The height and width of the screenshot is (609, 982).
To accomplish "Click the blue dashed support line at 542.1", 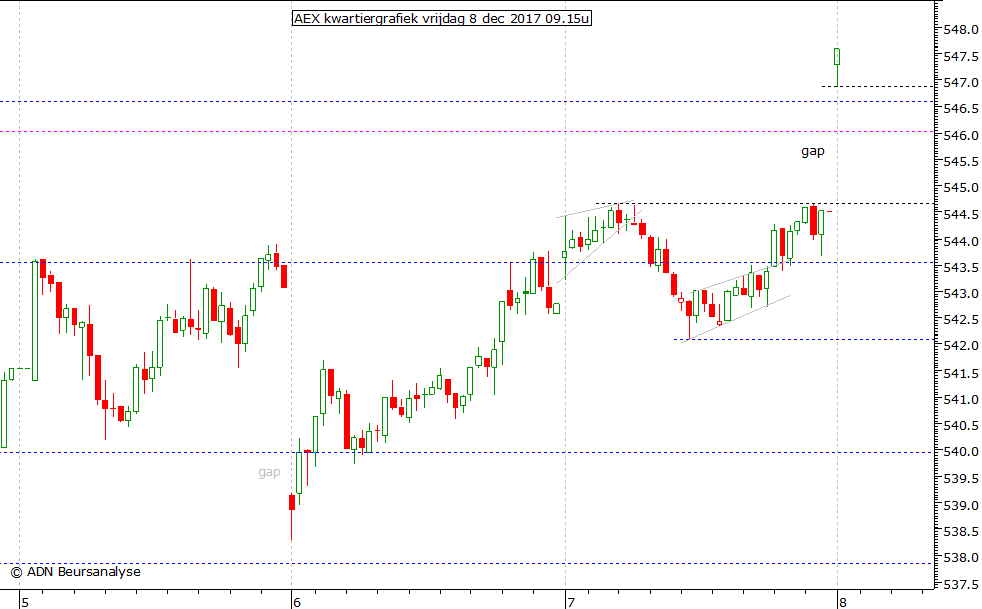I will click(804, 340).
